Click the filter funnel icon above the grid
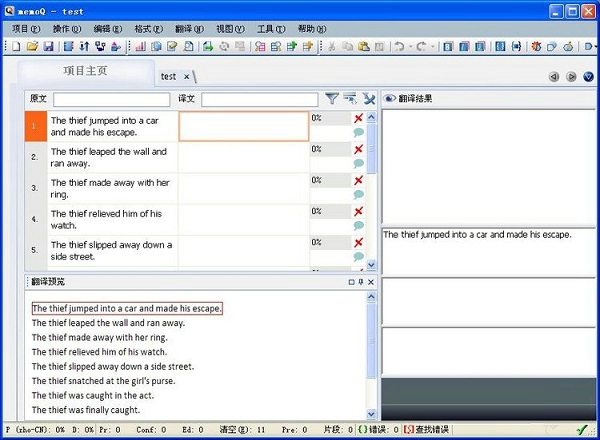The image size is (600, 440). (332, 98)
